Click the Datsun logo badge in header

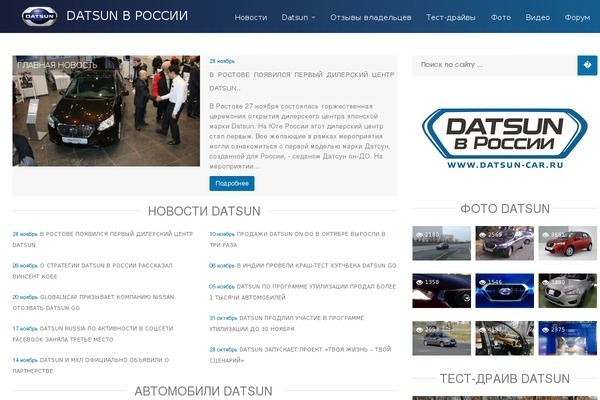coord(39,16)
